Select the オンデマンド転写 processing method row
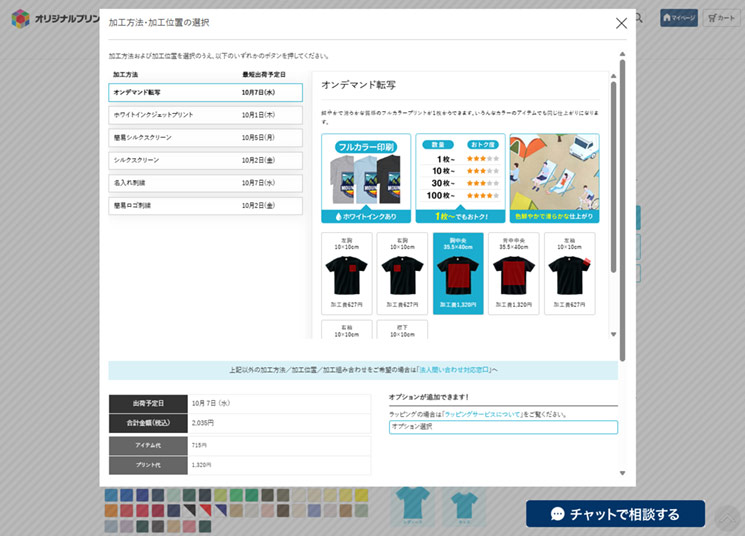745x536 pixels. point(205,92)
